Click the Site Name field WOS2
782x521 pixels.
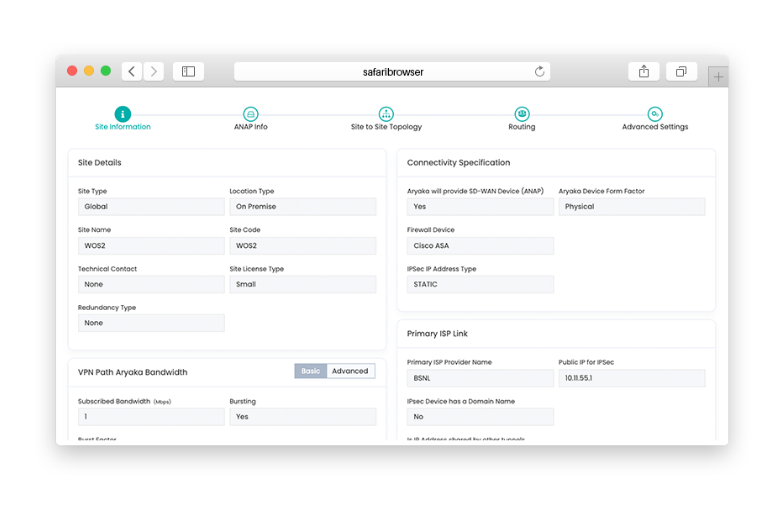pyautogui.click(x=151, y=246)
